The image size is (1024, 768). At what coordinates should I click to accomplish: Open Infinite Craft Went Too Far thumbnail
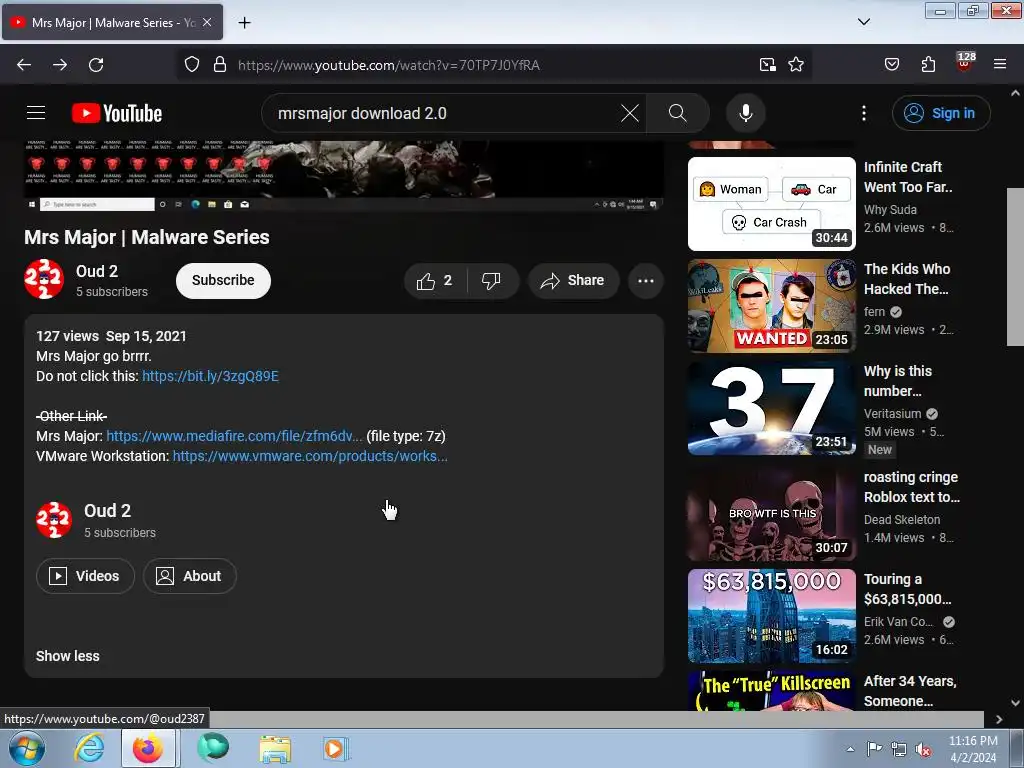coord(771,204)
